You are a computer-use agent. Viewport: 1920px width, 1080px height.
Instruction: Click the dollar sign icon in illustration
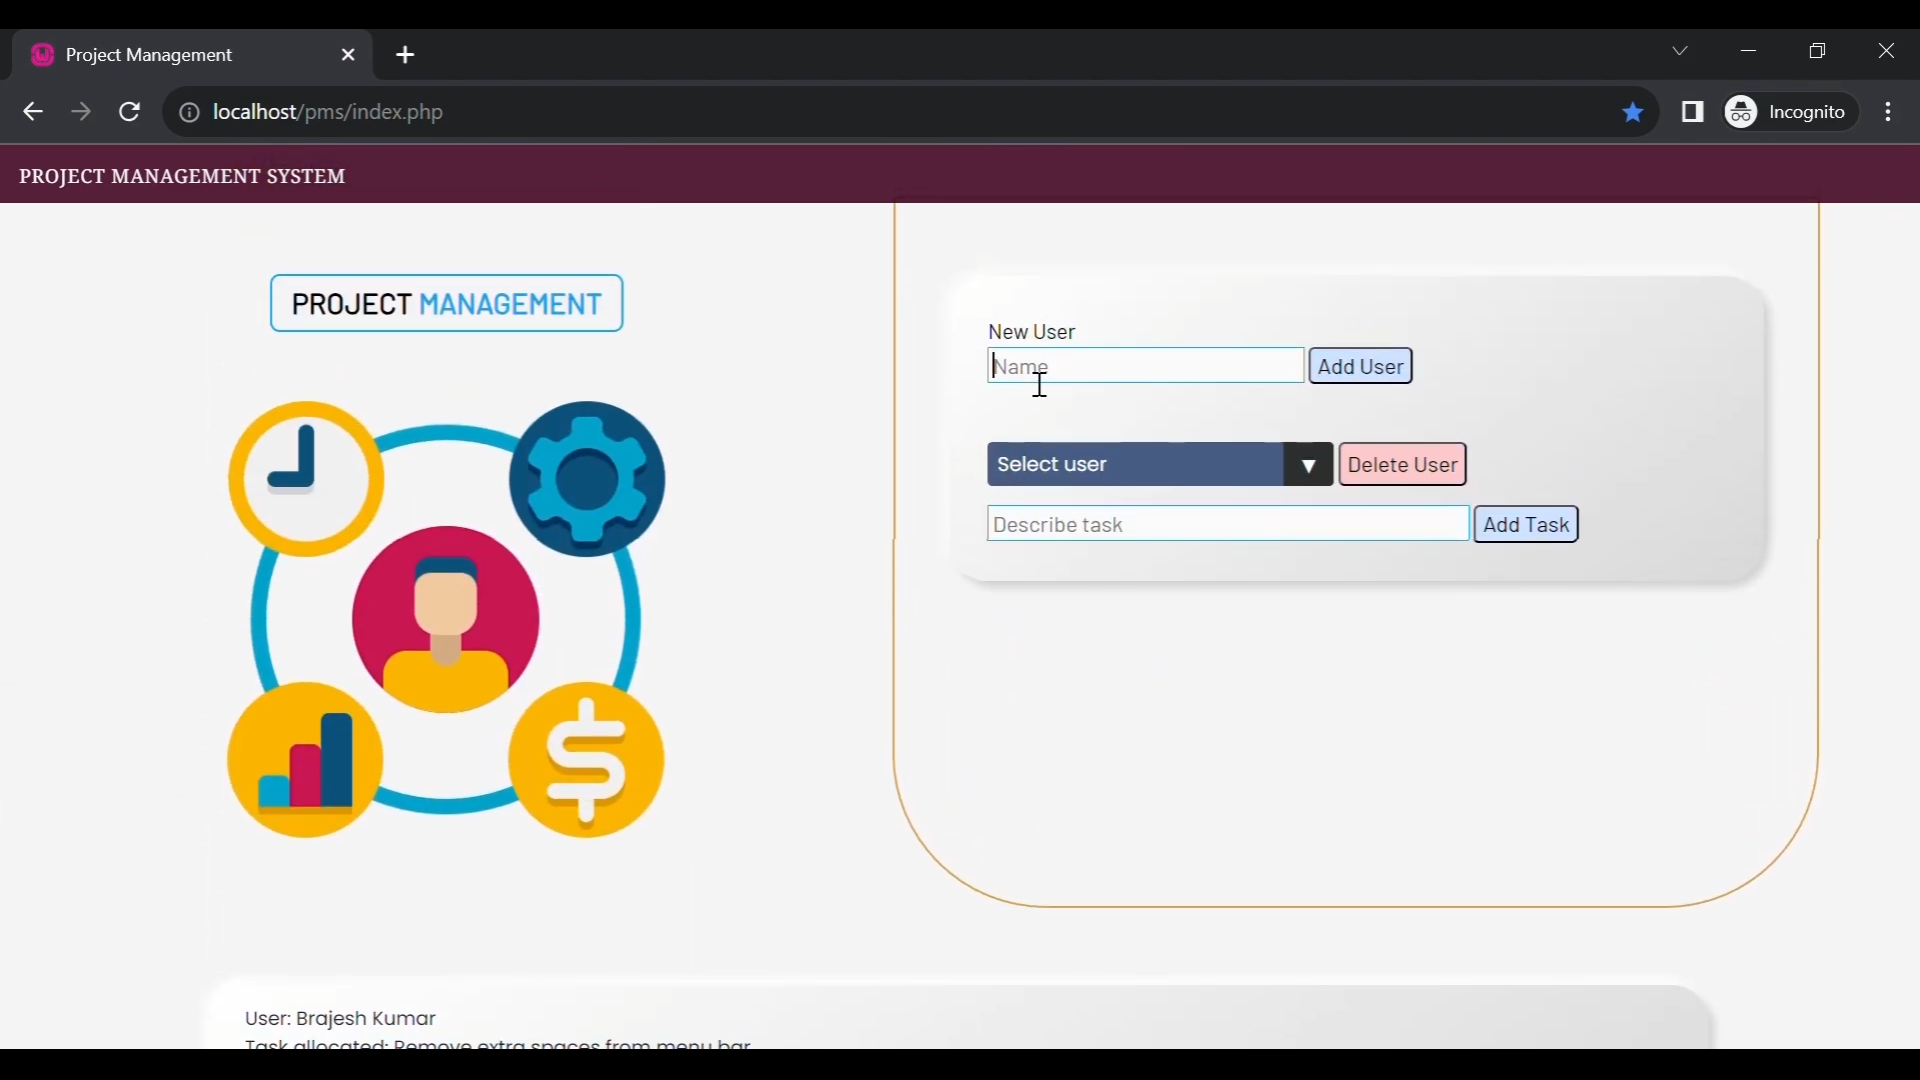[587, 761]
